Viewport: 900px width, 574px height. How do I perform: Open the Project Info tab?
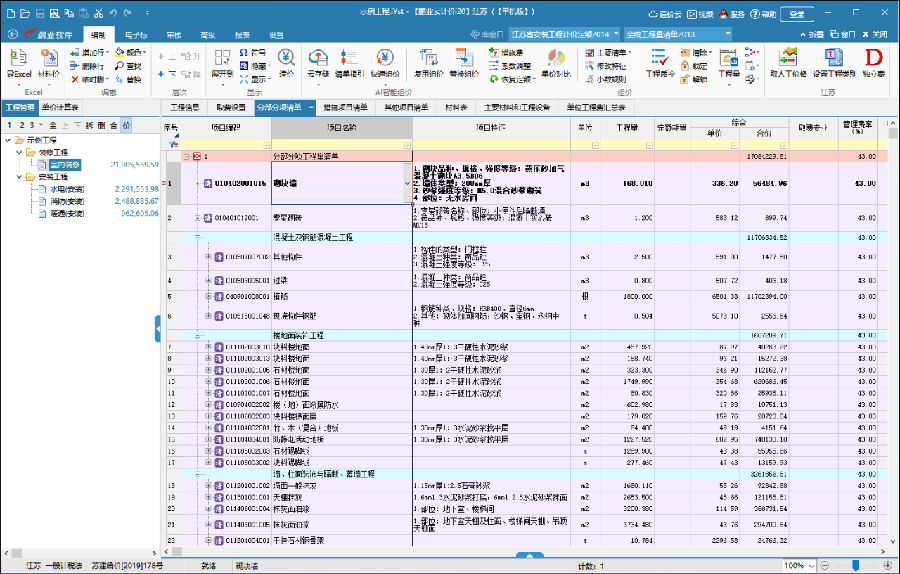pyautogui.click(x=185, y=106)
